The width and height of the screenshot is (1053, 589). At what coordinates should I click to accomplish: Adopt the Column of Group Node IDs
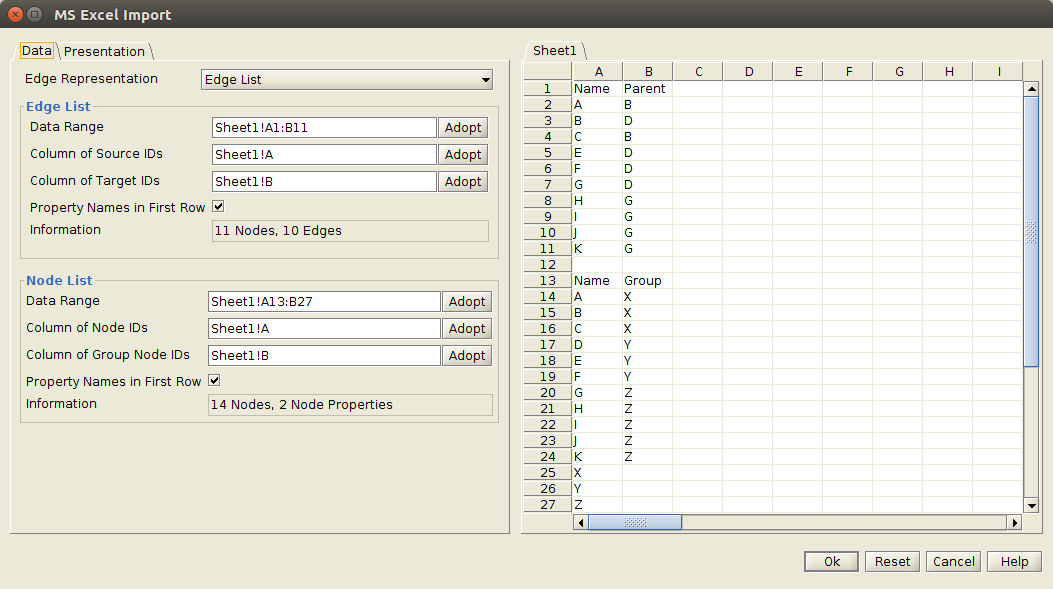coord(467,355)
